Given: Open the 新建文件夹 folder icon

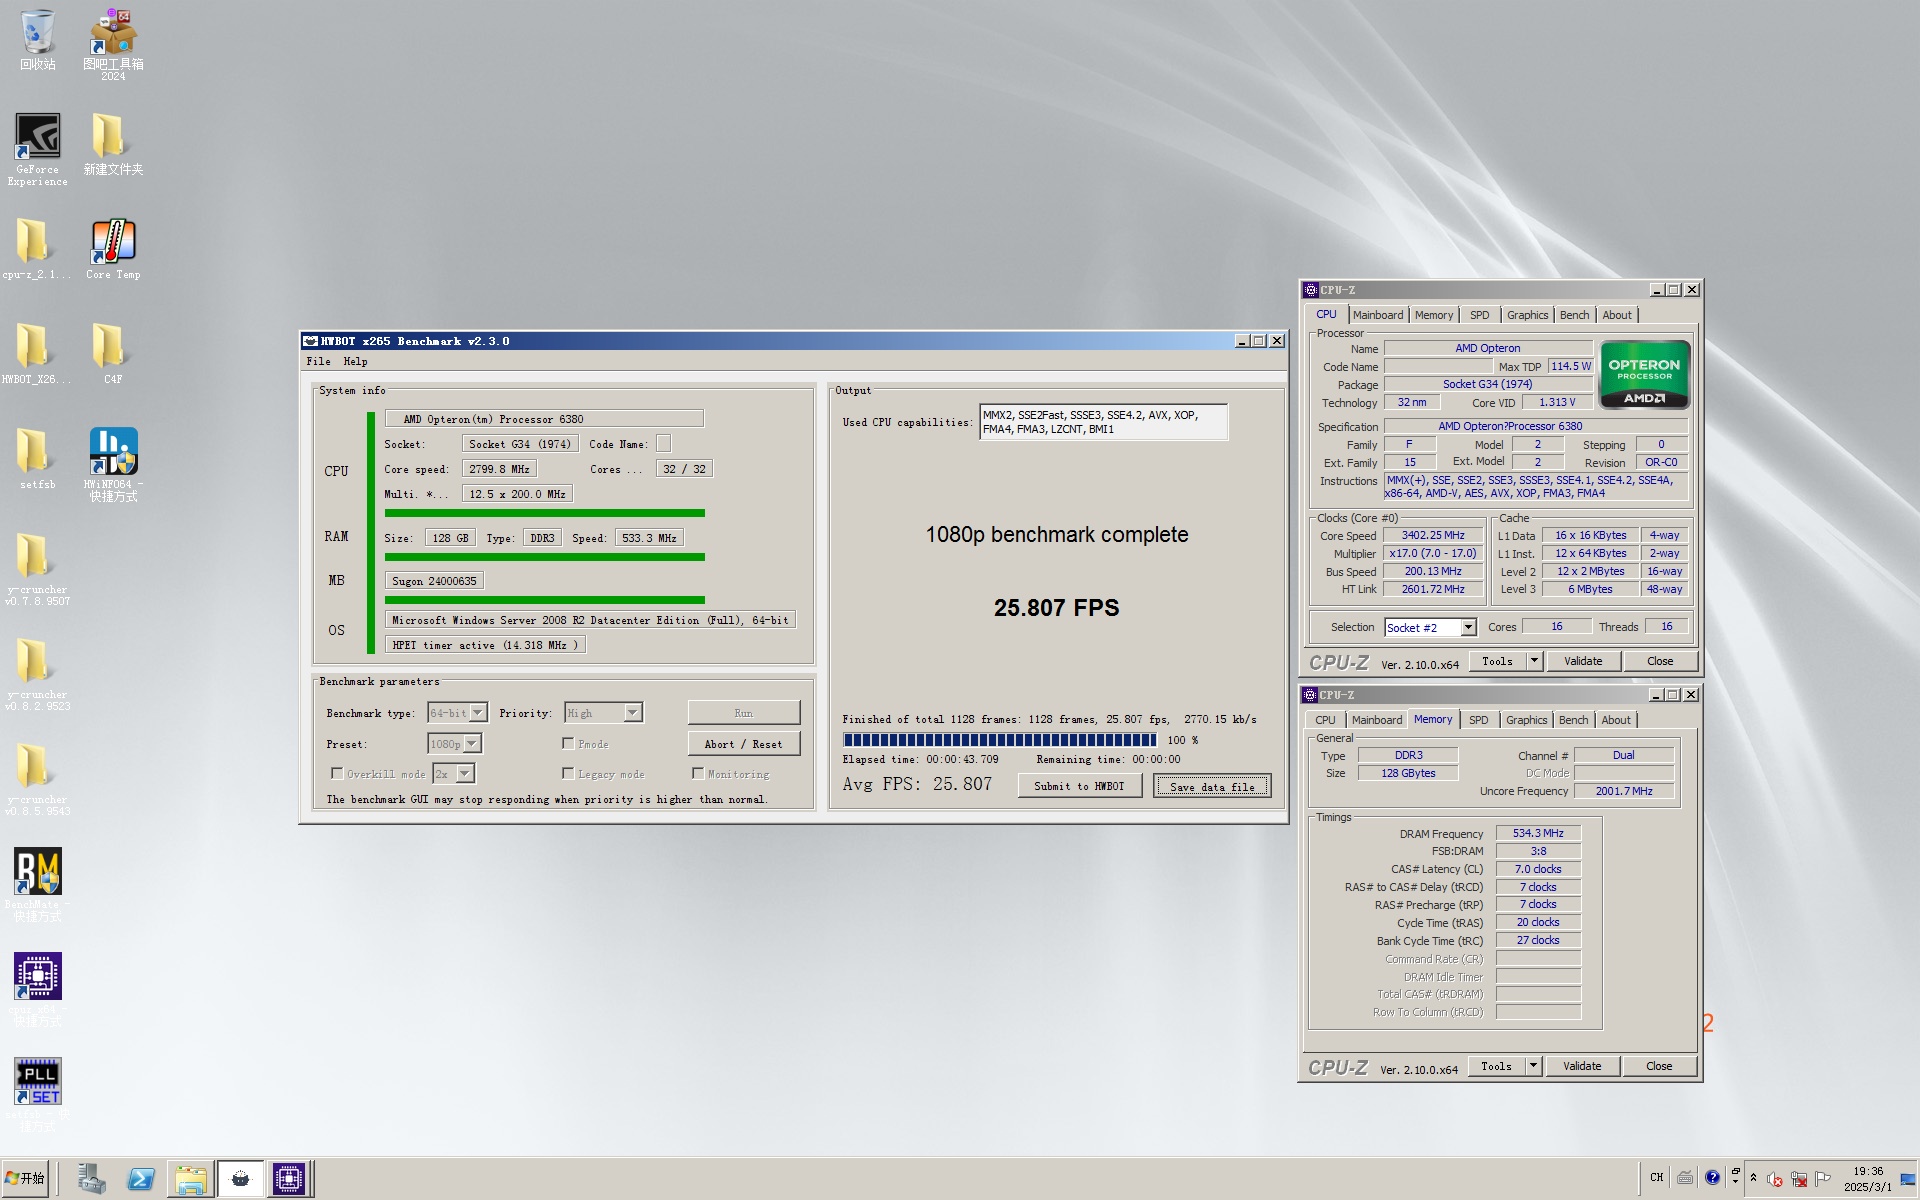Looking at the screenshot, I should (113, 144).
